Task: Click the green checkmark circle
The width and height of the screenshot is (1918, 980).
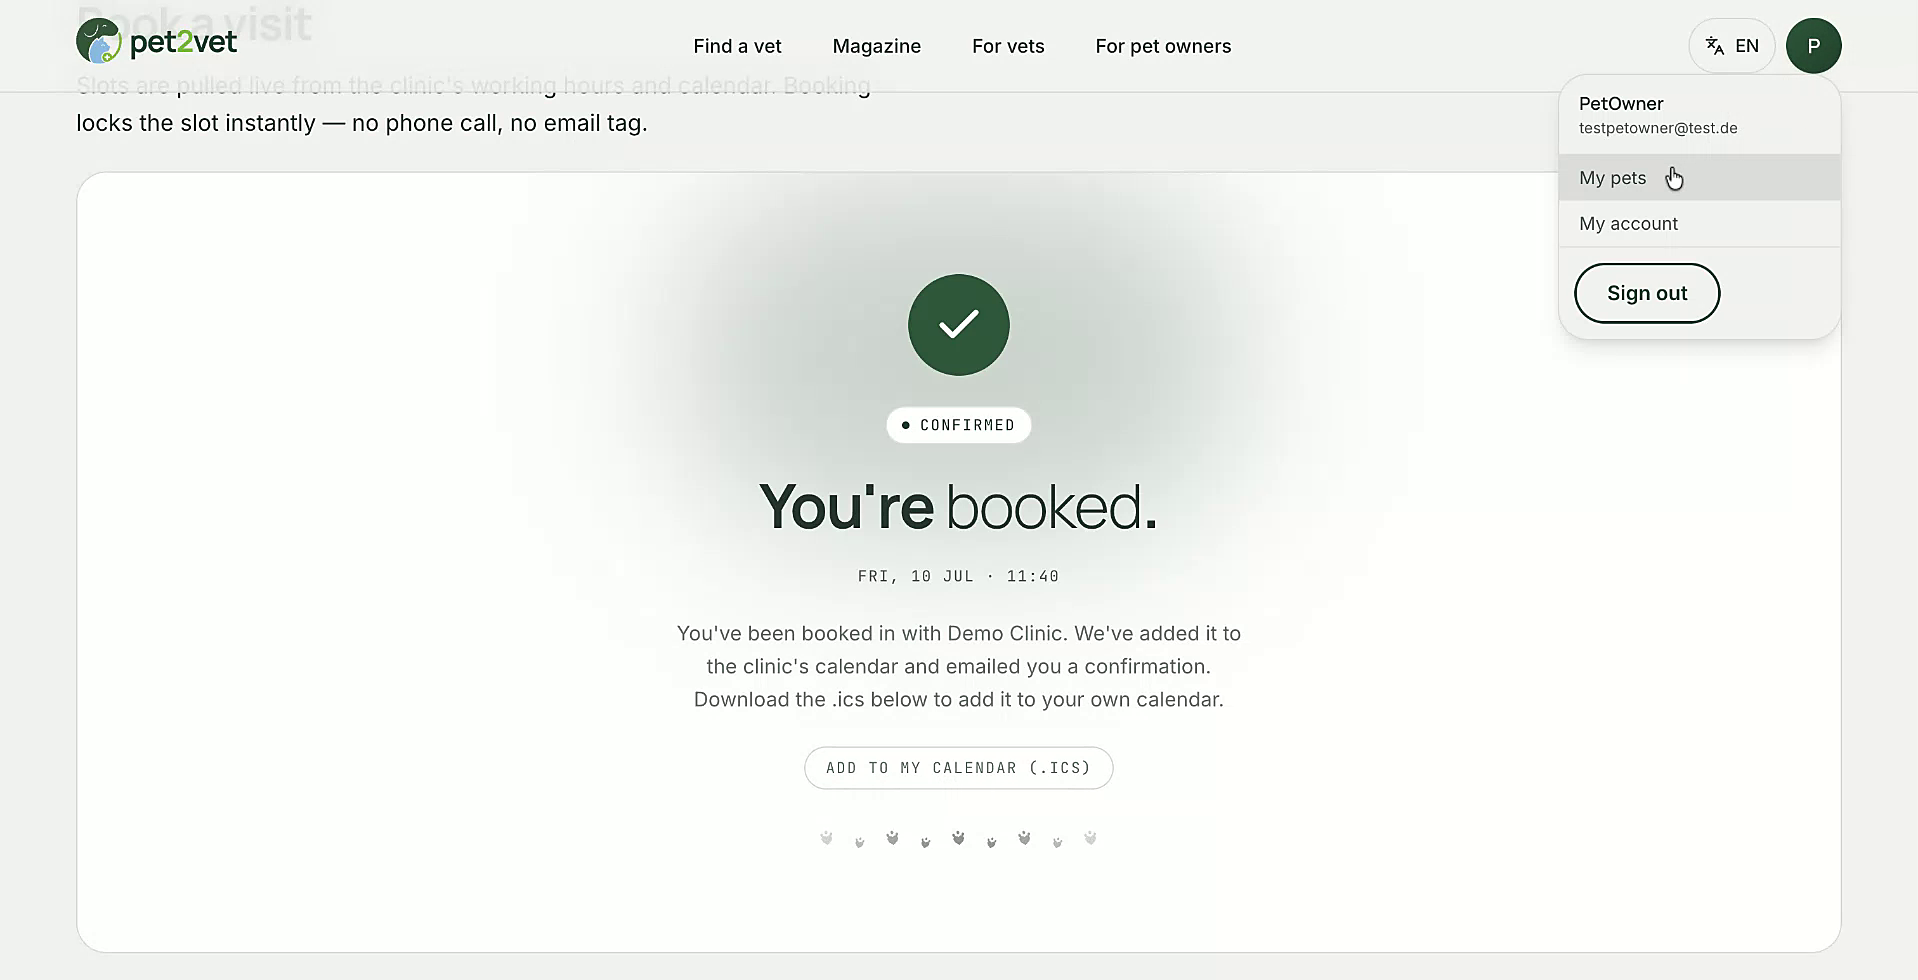Action: [958, 325]
